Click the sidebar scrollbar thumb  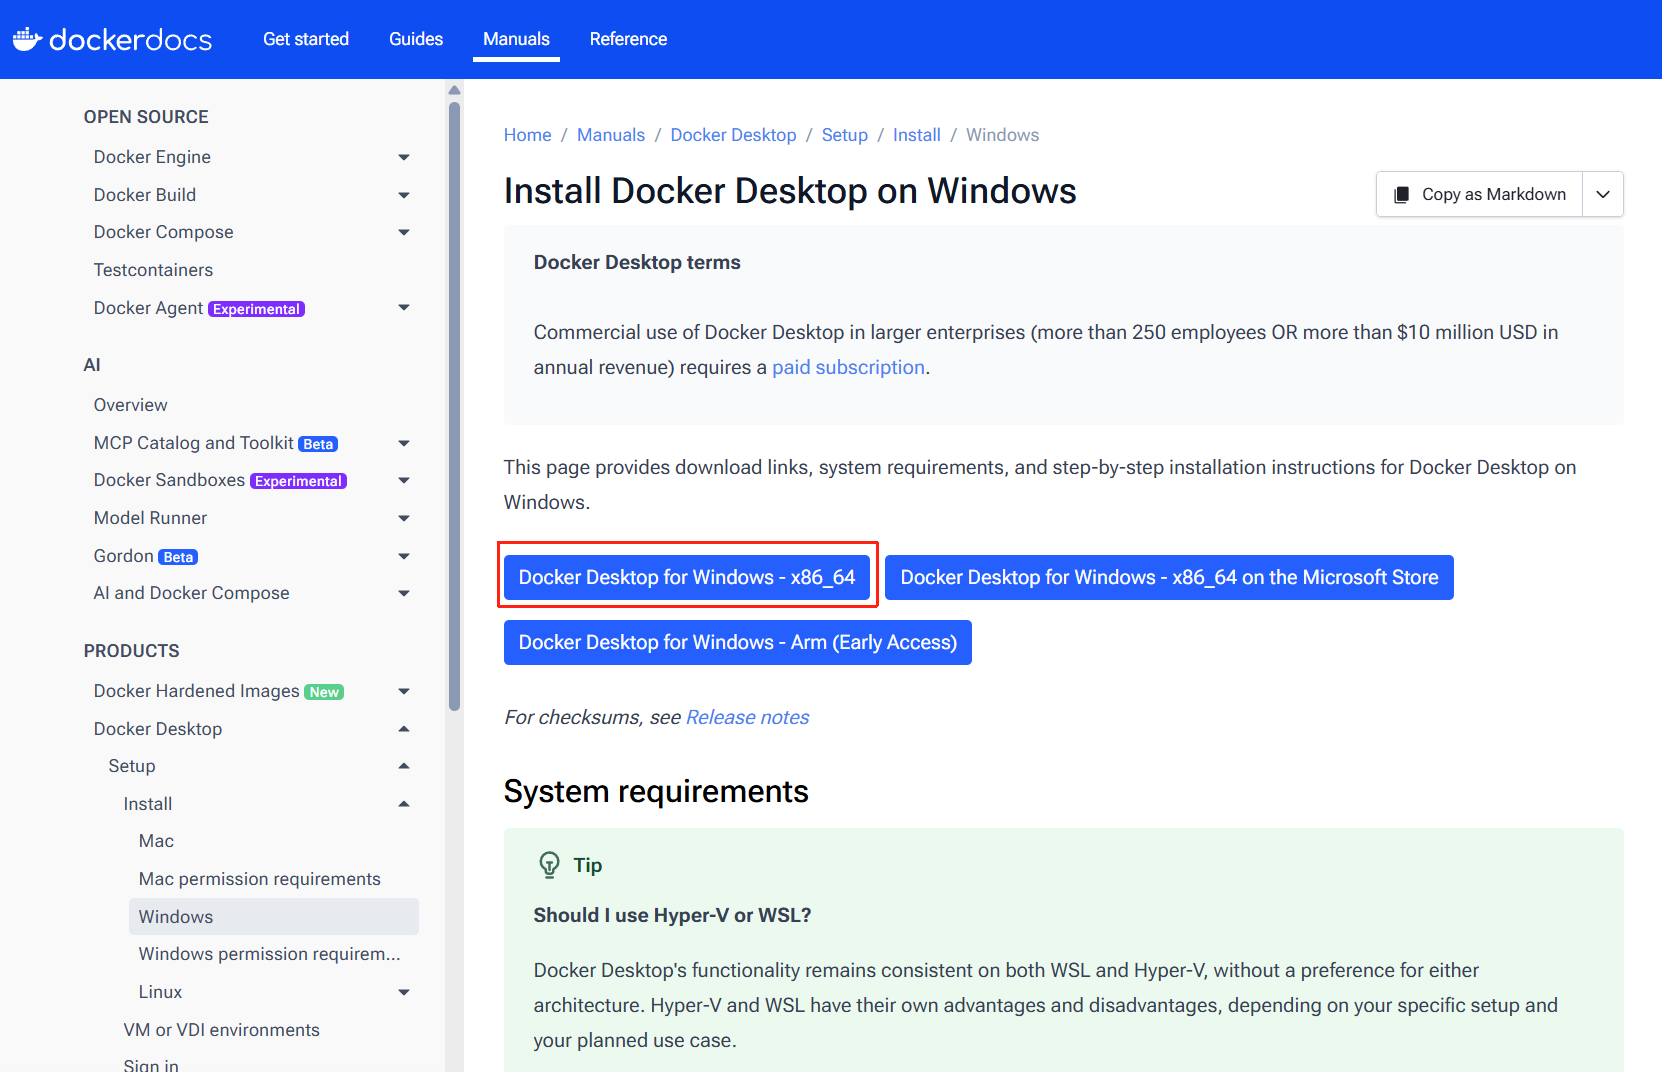(454, 405)
